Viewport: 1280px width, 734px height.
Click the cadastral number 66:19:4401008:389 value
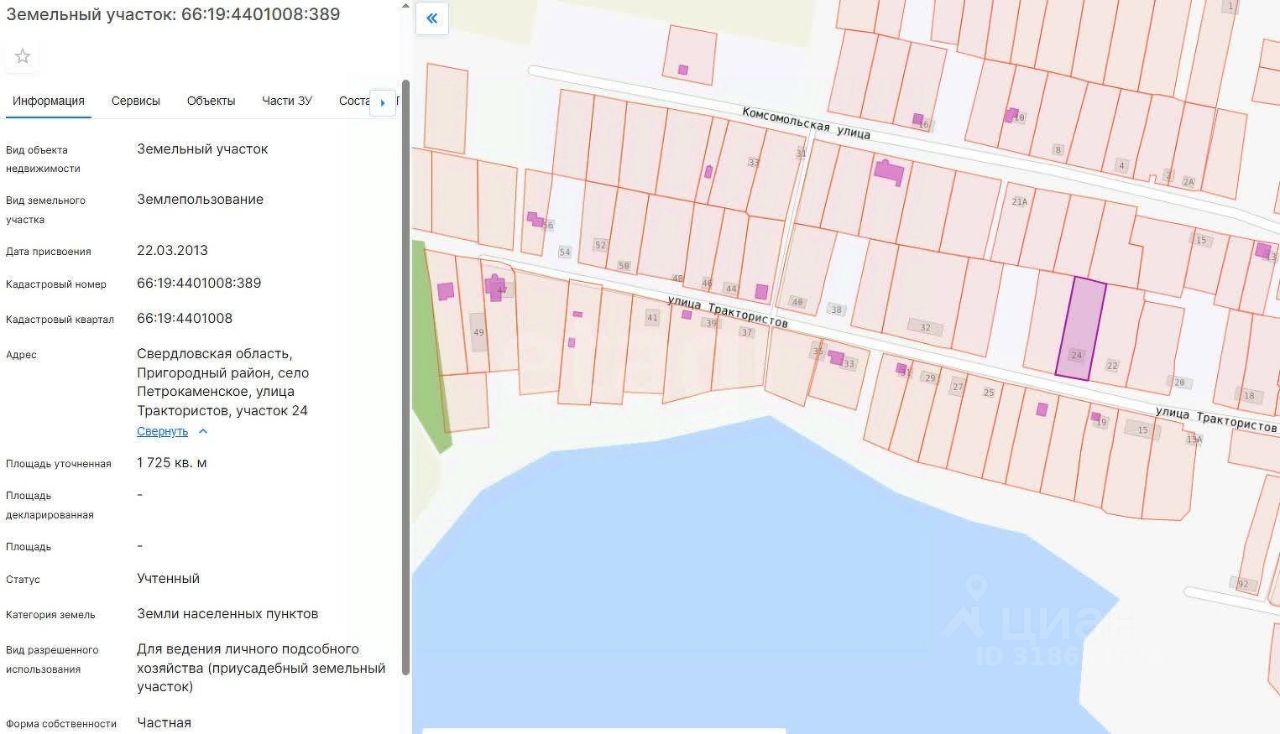click(199, 283)
